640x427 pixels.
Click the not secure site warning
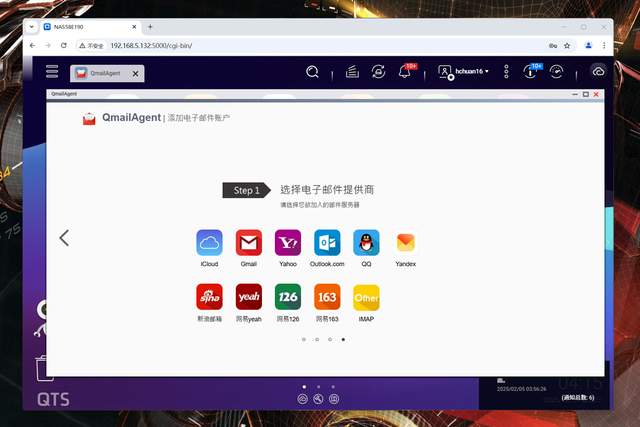click(91, 46)
